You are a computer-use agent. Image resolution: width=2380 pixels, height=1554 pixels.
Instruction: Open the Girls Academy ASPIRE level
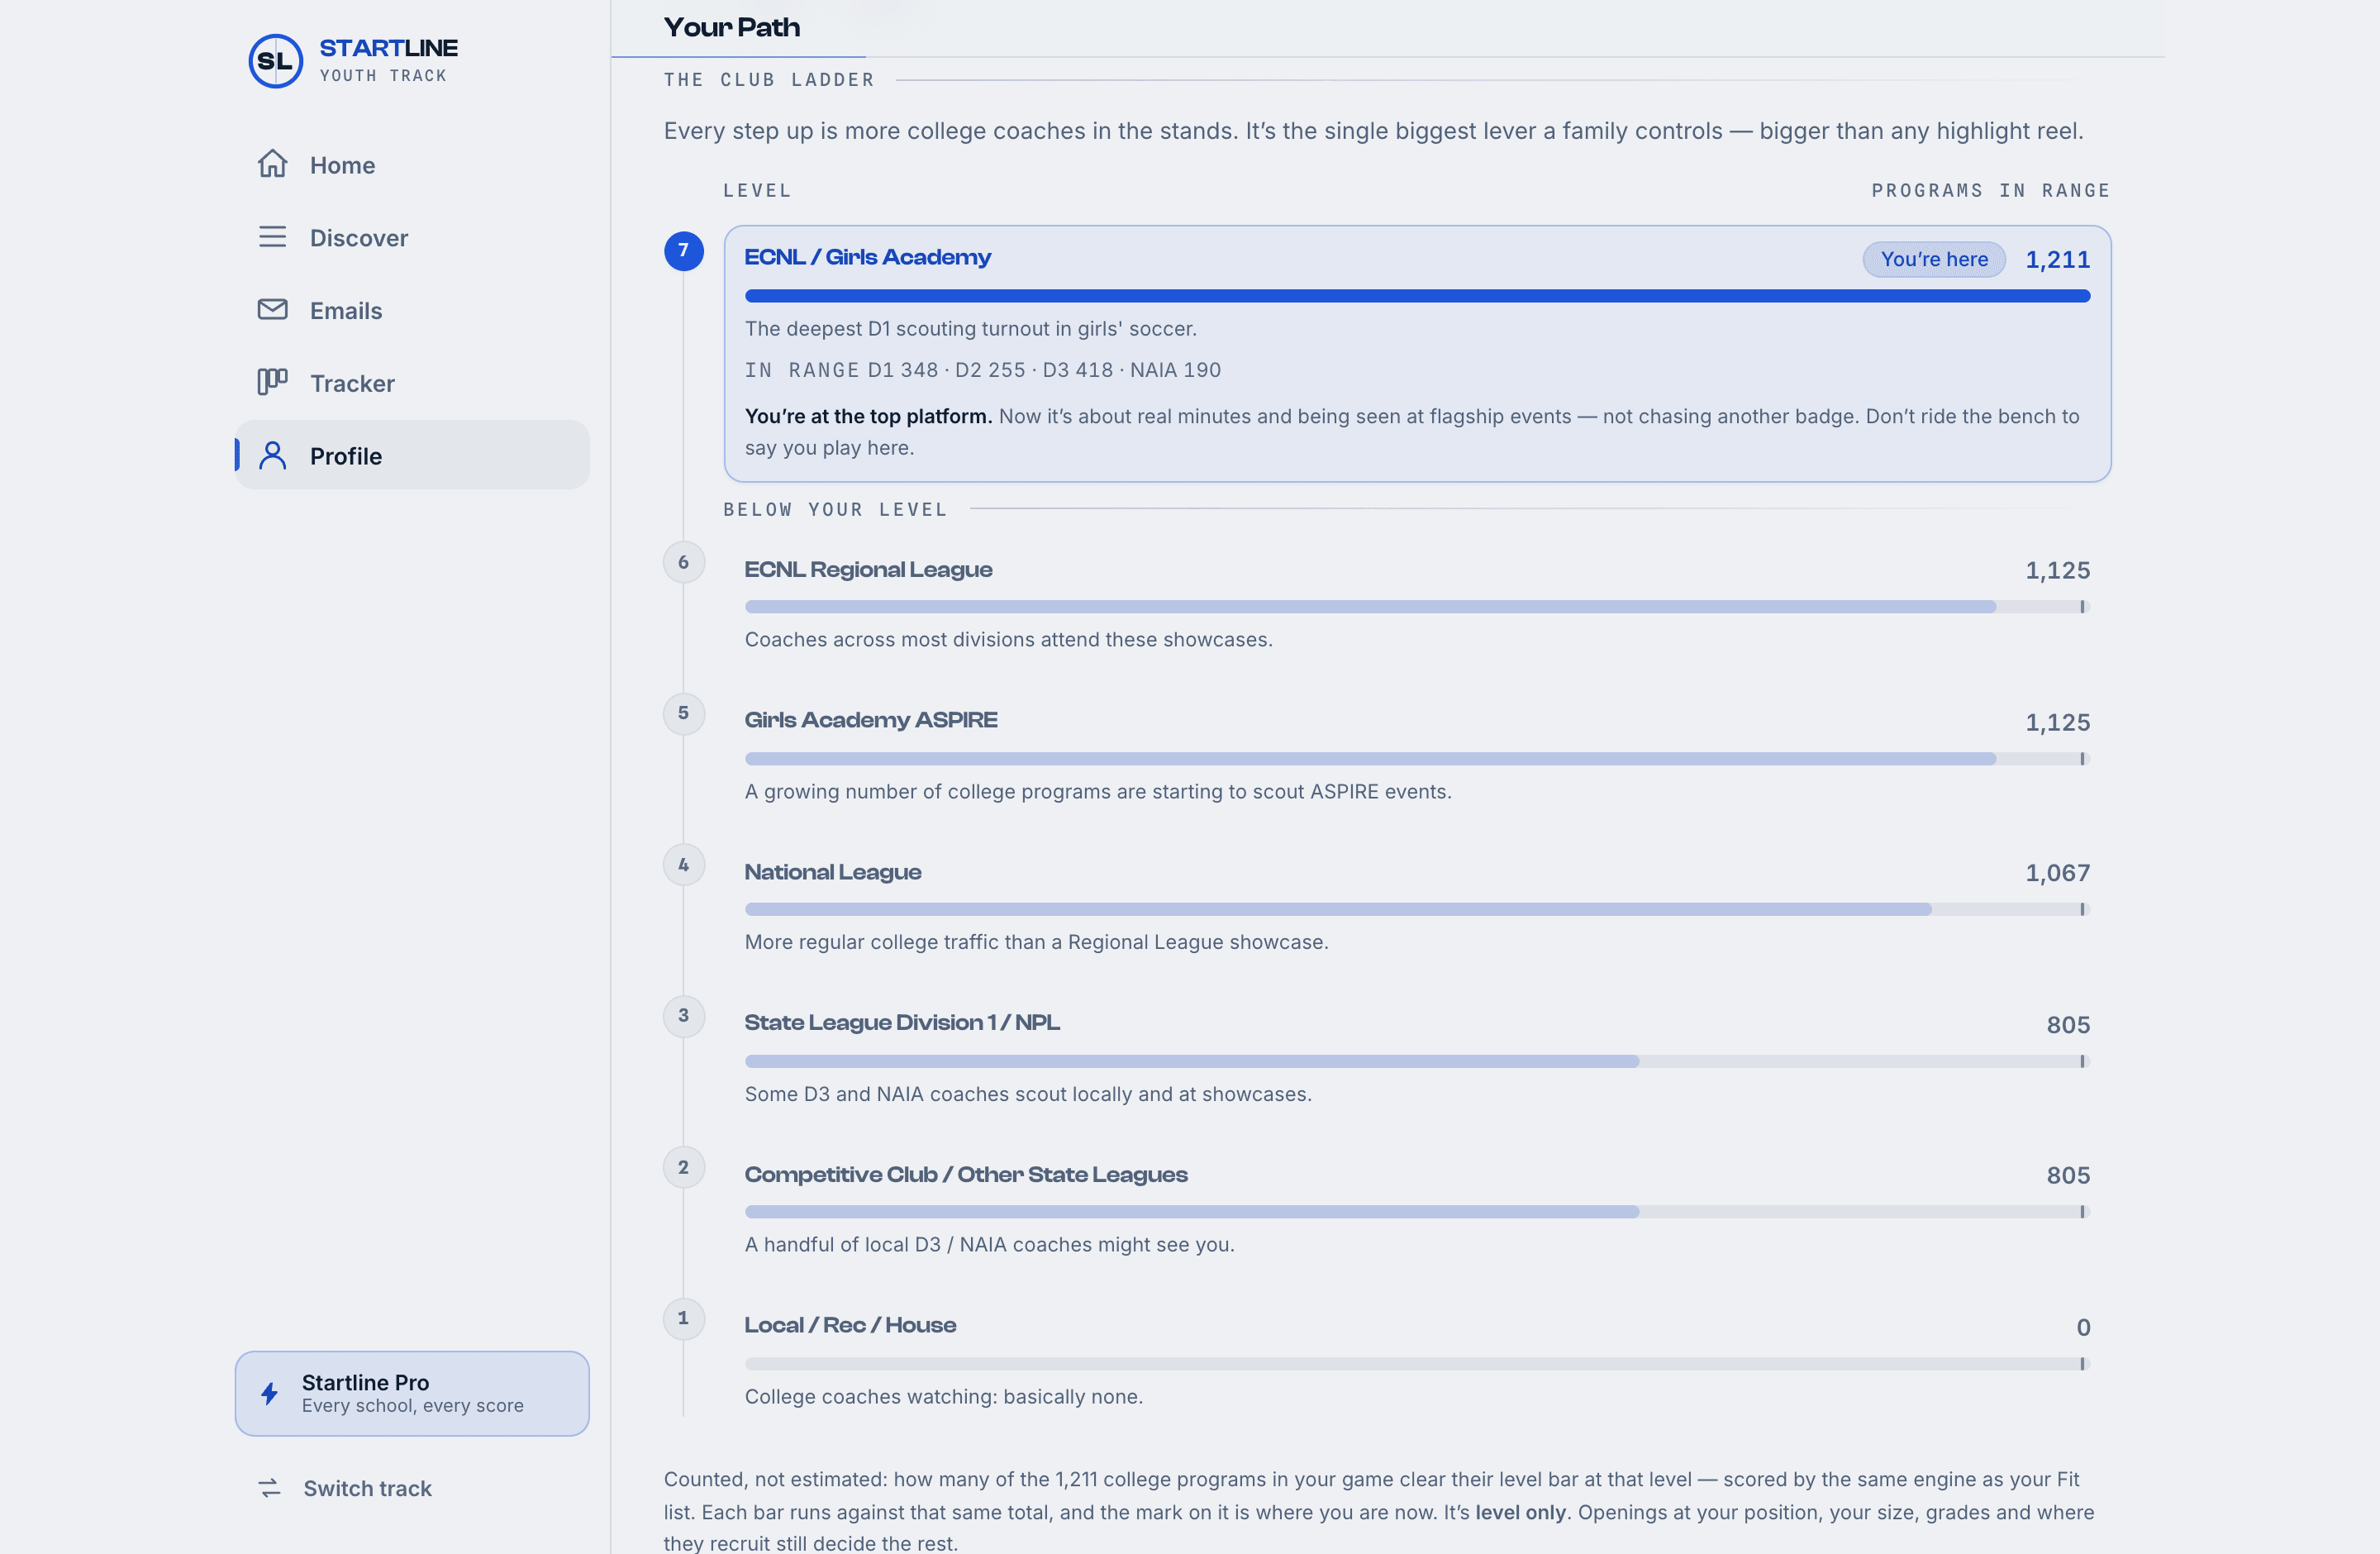[871, 720]
